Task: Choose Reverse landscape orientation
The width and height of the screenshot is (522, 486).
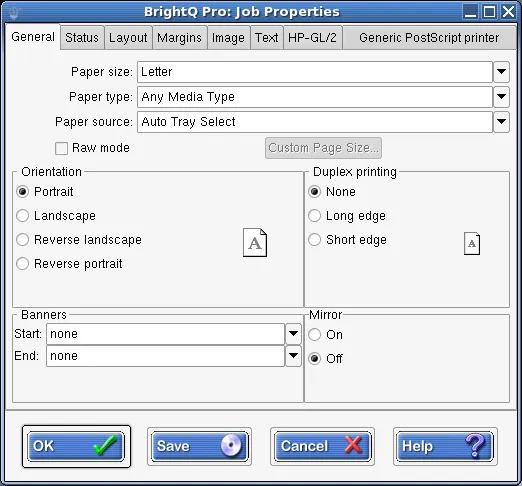Action: [23, 240]
